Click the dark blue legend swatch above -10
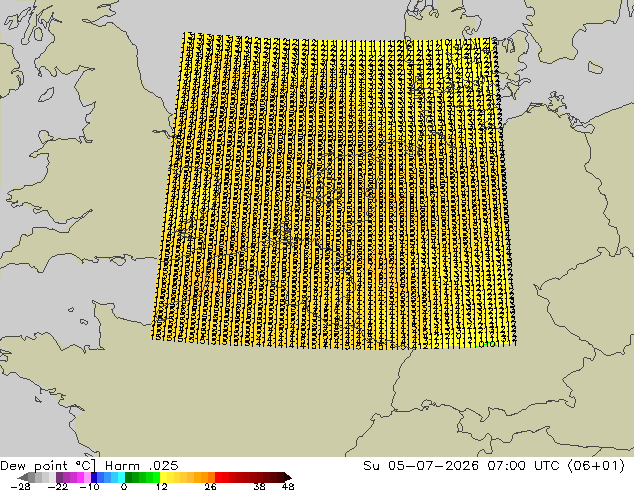The image size is (634, 490). [x=94, y=477]
